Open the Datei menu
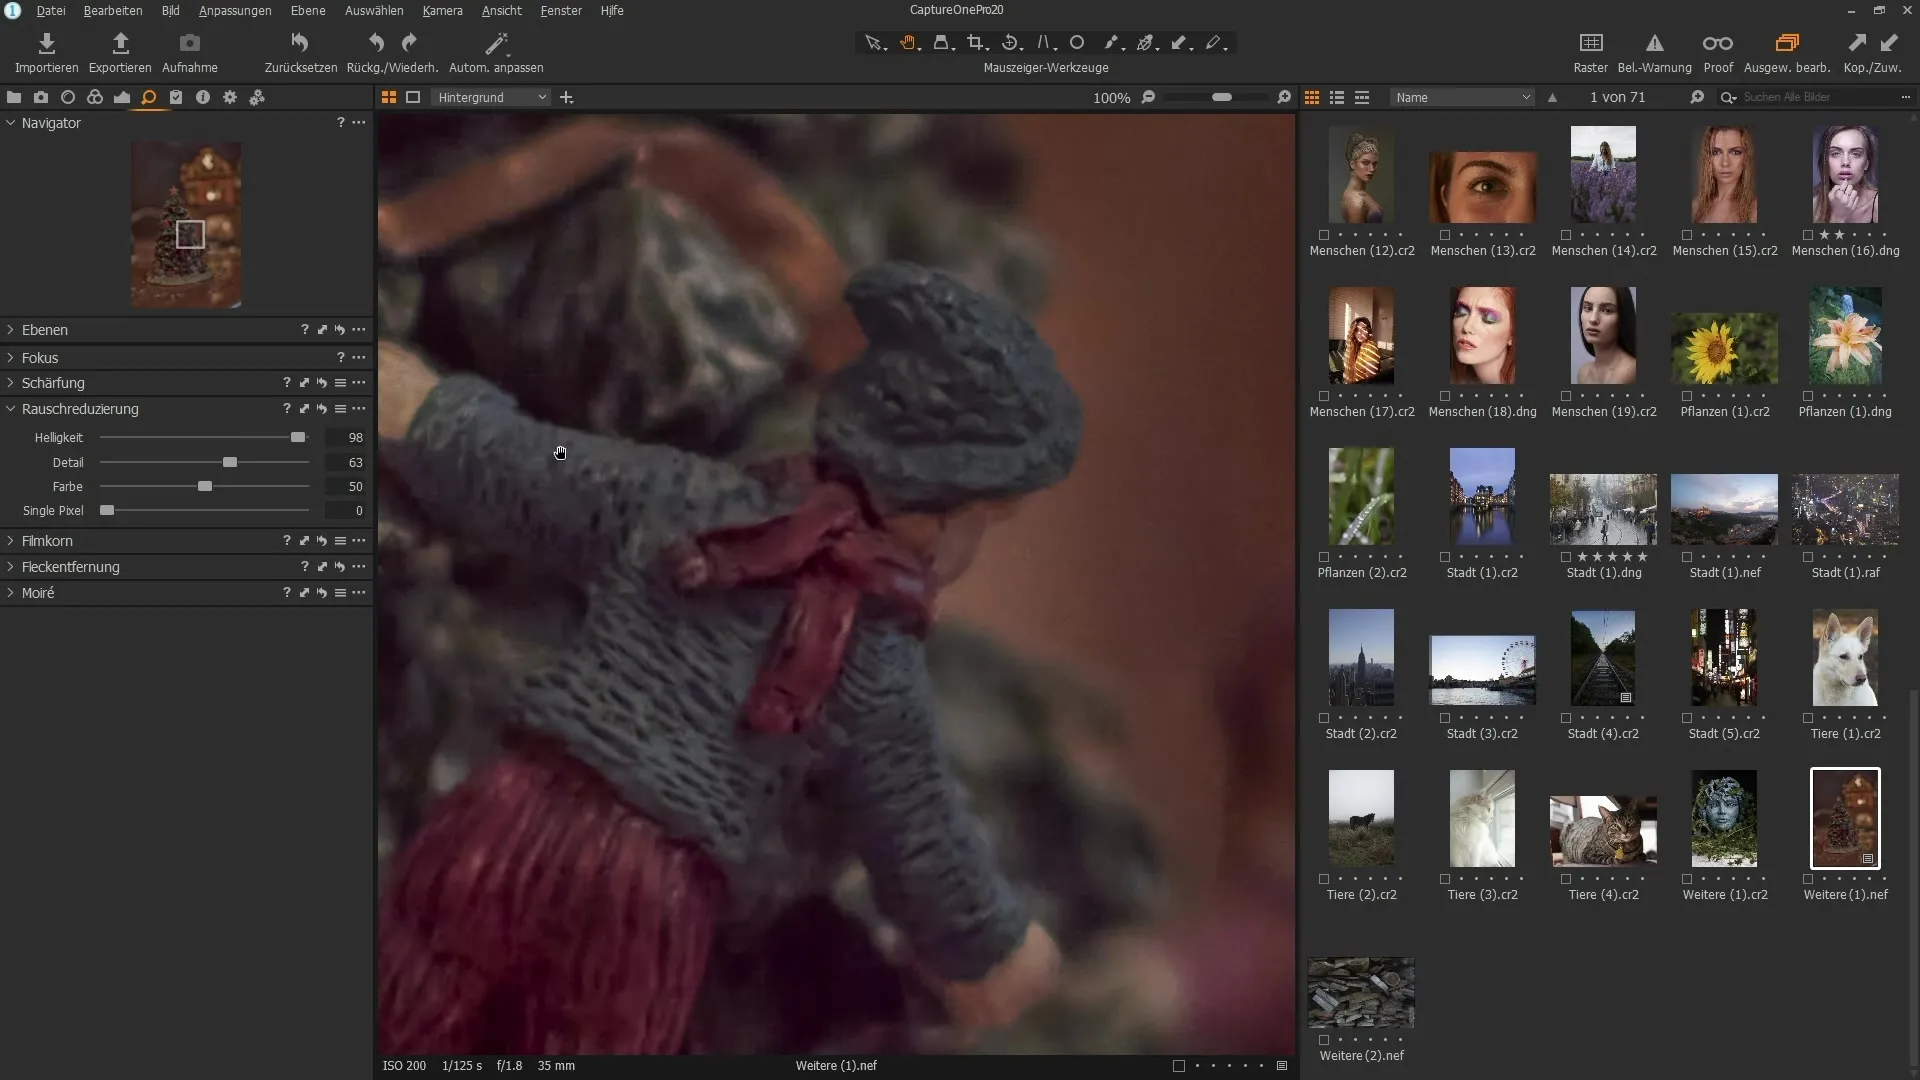1920x1080 pixels. tap(51, 10)
